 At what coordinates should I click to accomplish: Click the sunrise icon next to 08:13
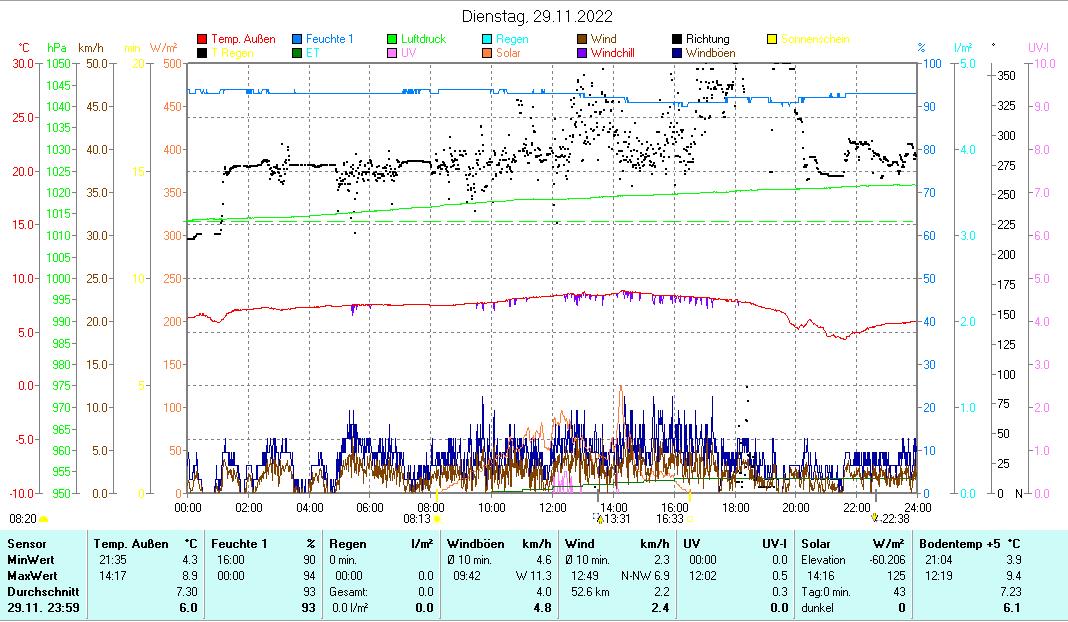[x=437, y=519]
